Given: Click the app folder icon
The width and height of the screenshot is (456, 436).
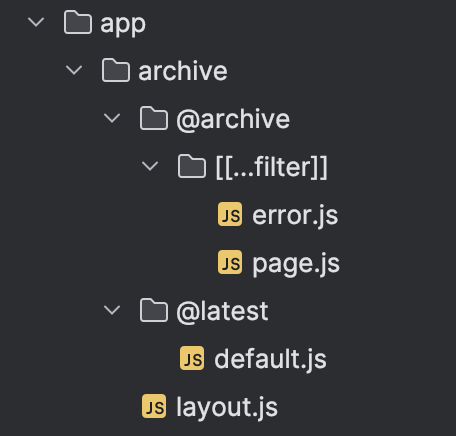Looking at the screenshot, I should pos(78,22).
